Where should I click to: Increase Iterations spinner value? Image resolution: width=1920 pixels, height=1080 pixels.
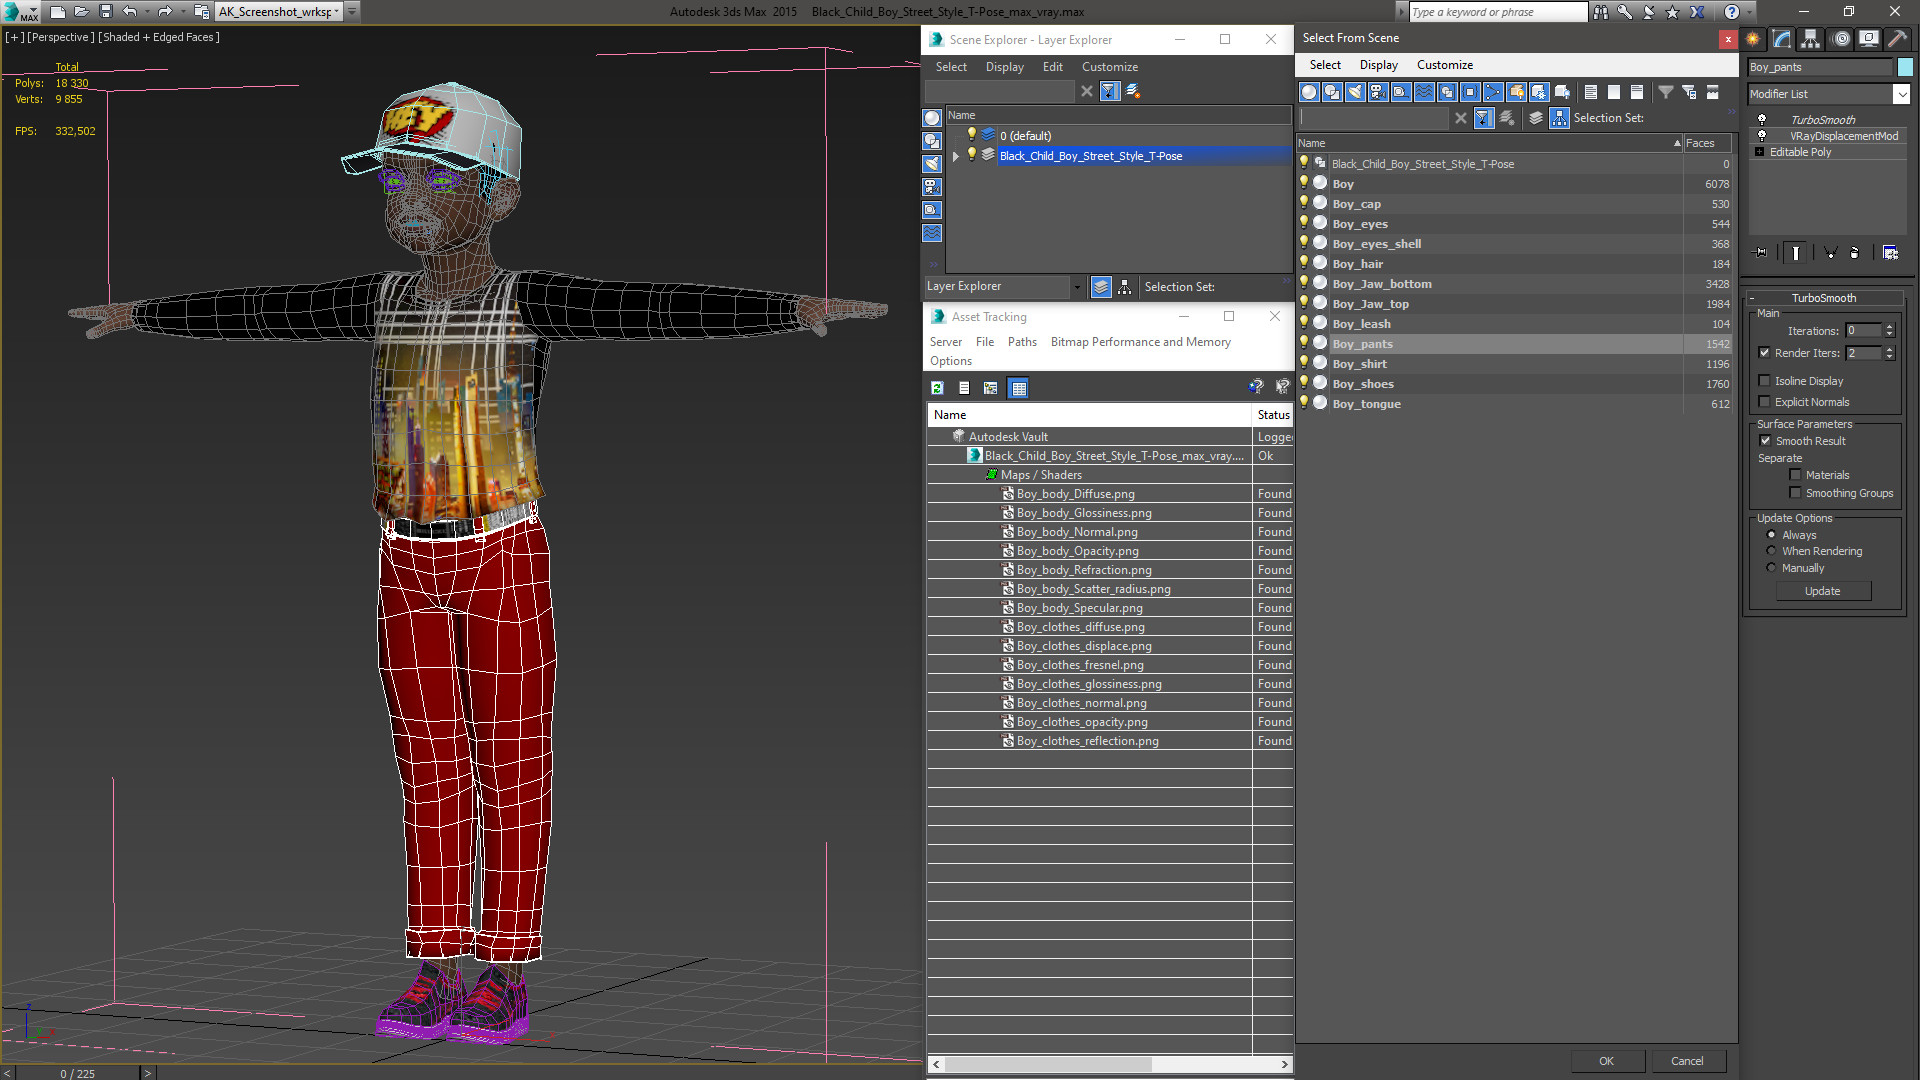click(x=1890, y=327)
